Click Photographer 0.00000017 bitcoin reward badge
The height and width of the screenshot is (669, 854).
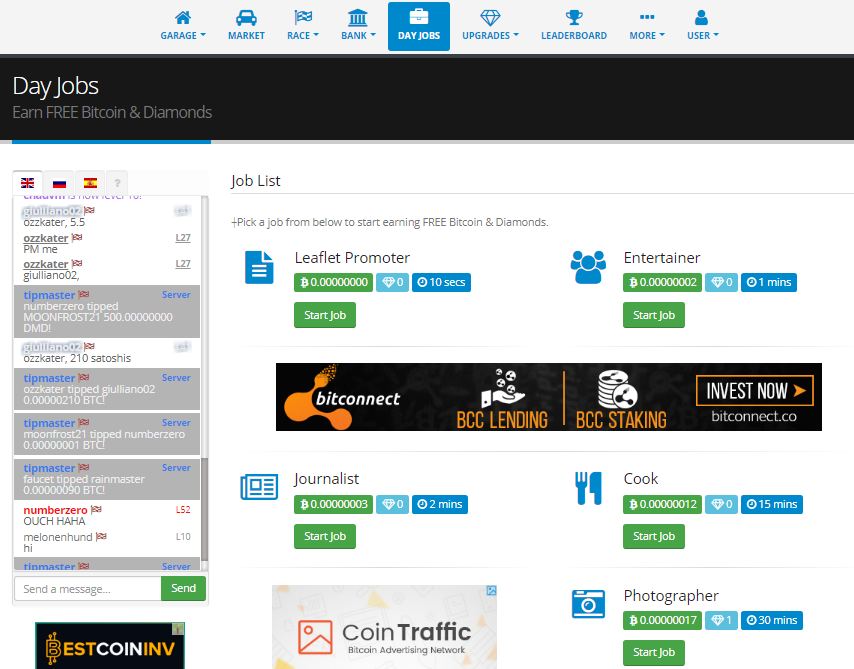click(663, 620)
